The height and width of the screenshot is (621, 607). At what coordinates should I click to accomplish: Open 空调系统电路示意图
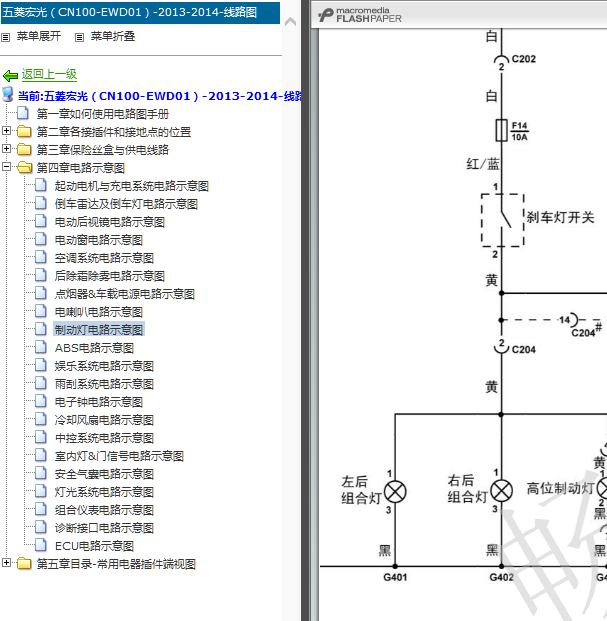point(104,258)
